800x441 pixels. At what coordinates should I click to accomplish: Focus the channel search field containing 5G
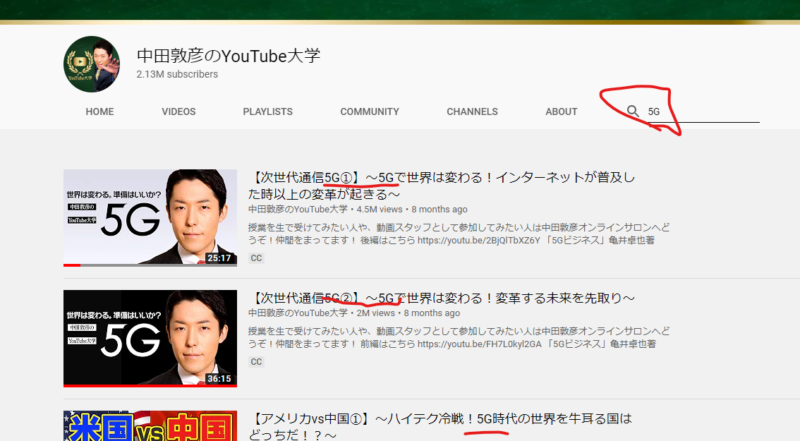(700, 112)
